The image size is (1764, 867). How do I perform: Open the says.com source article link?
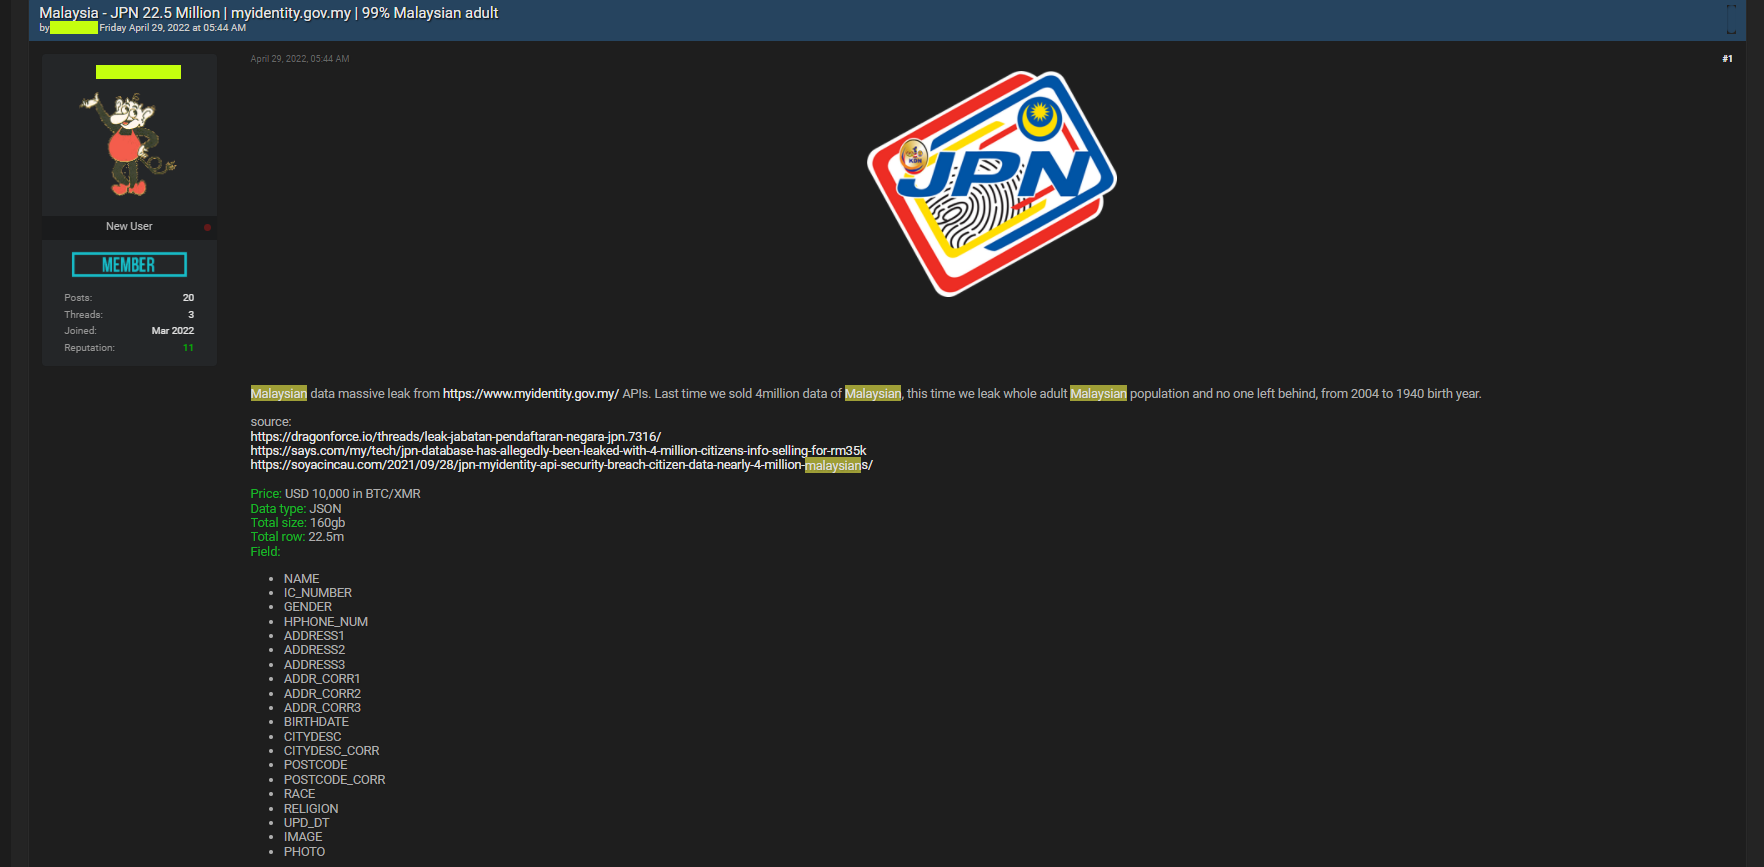tap(558, 451)
